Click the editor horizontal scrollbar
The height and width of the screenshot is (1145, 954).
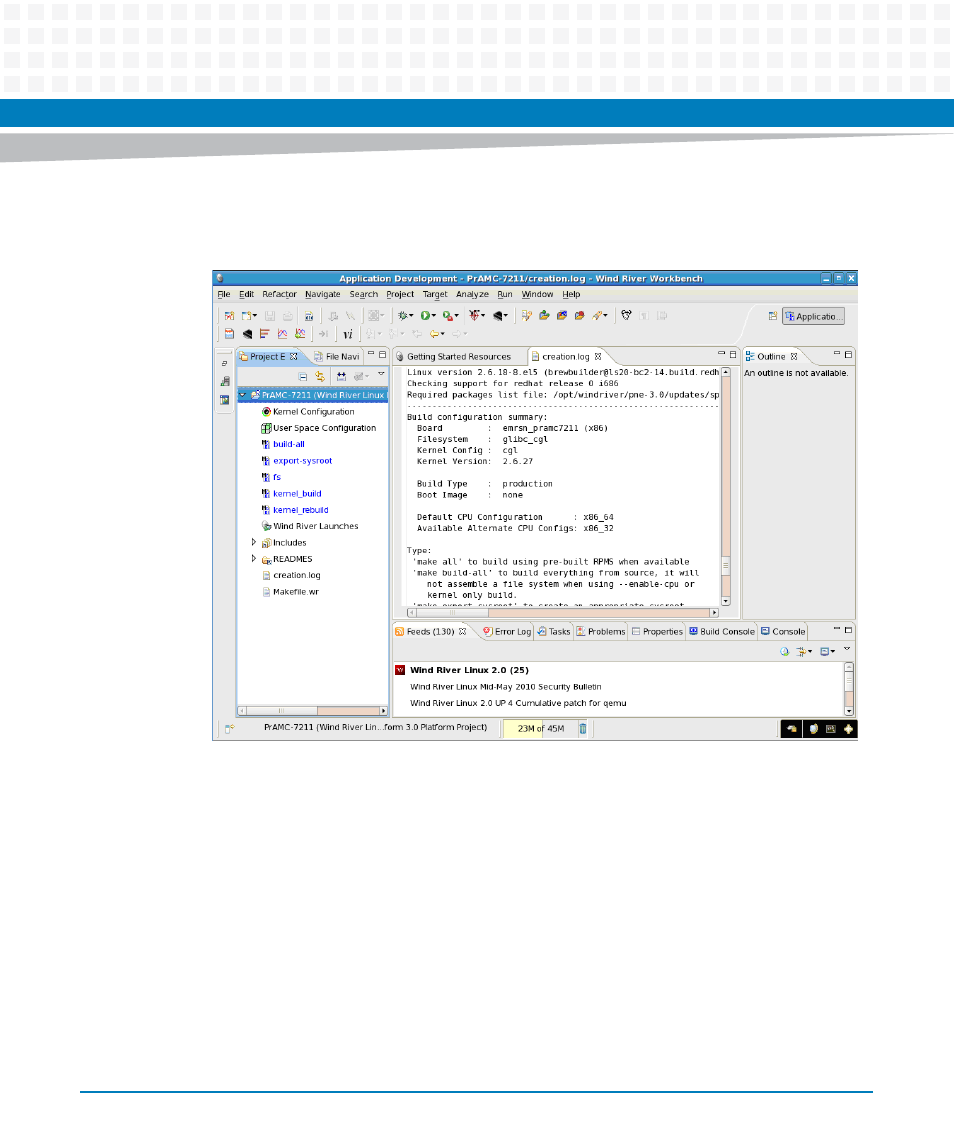563,613
